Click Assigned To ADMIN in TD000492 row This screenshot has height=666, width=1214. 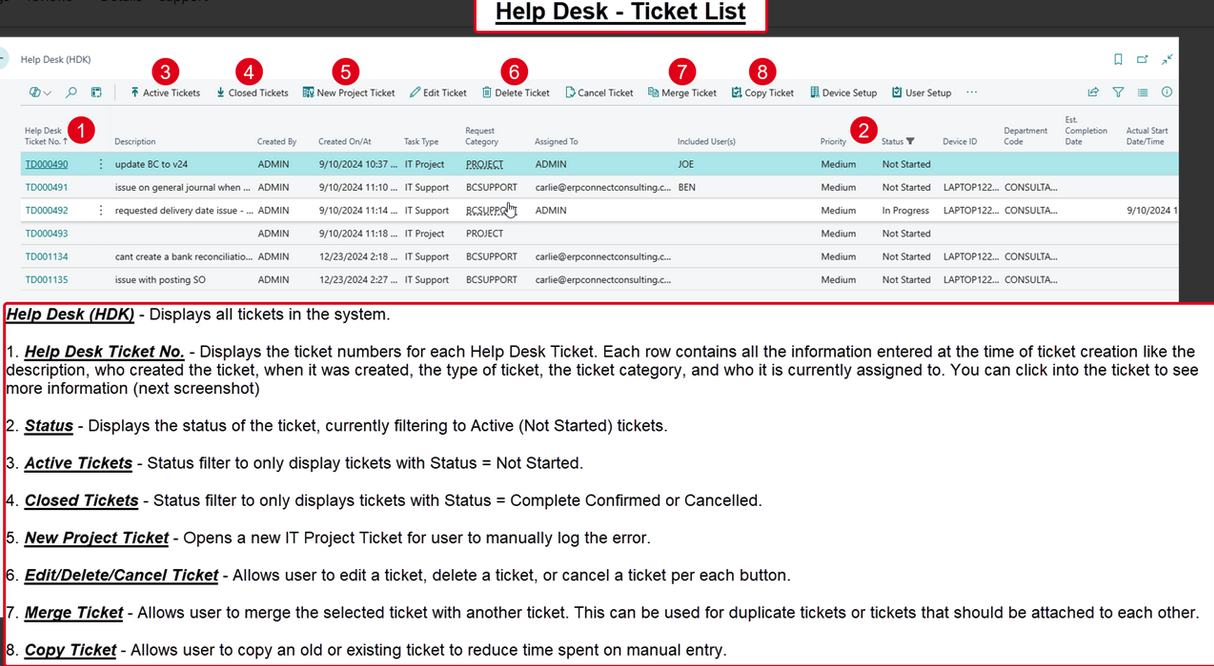point(551,211)
